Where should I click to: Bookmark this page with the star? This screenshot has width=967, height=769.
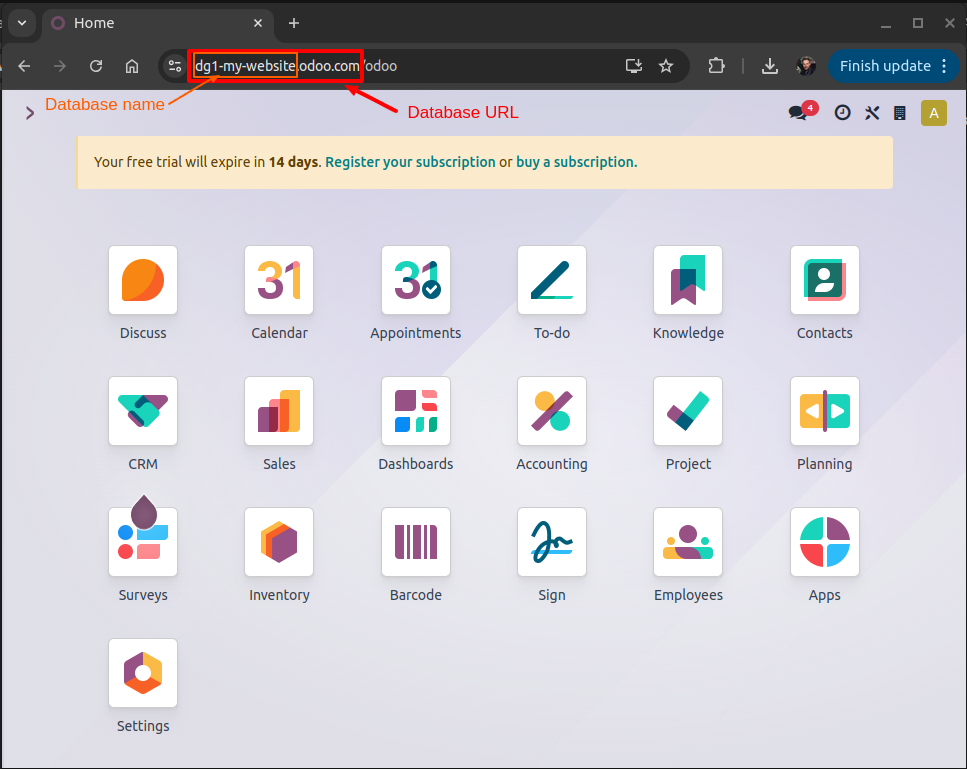[666, 66]
